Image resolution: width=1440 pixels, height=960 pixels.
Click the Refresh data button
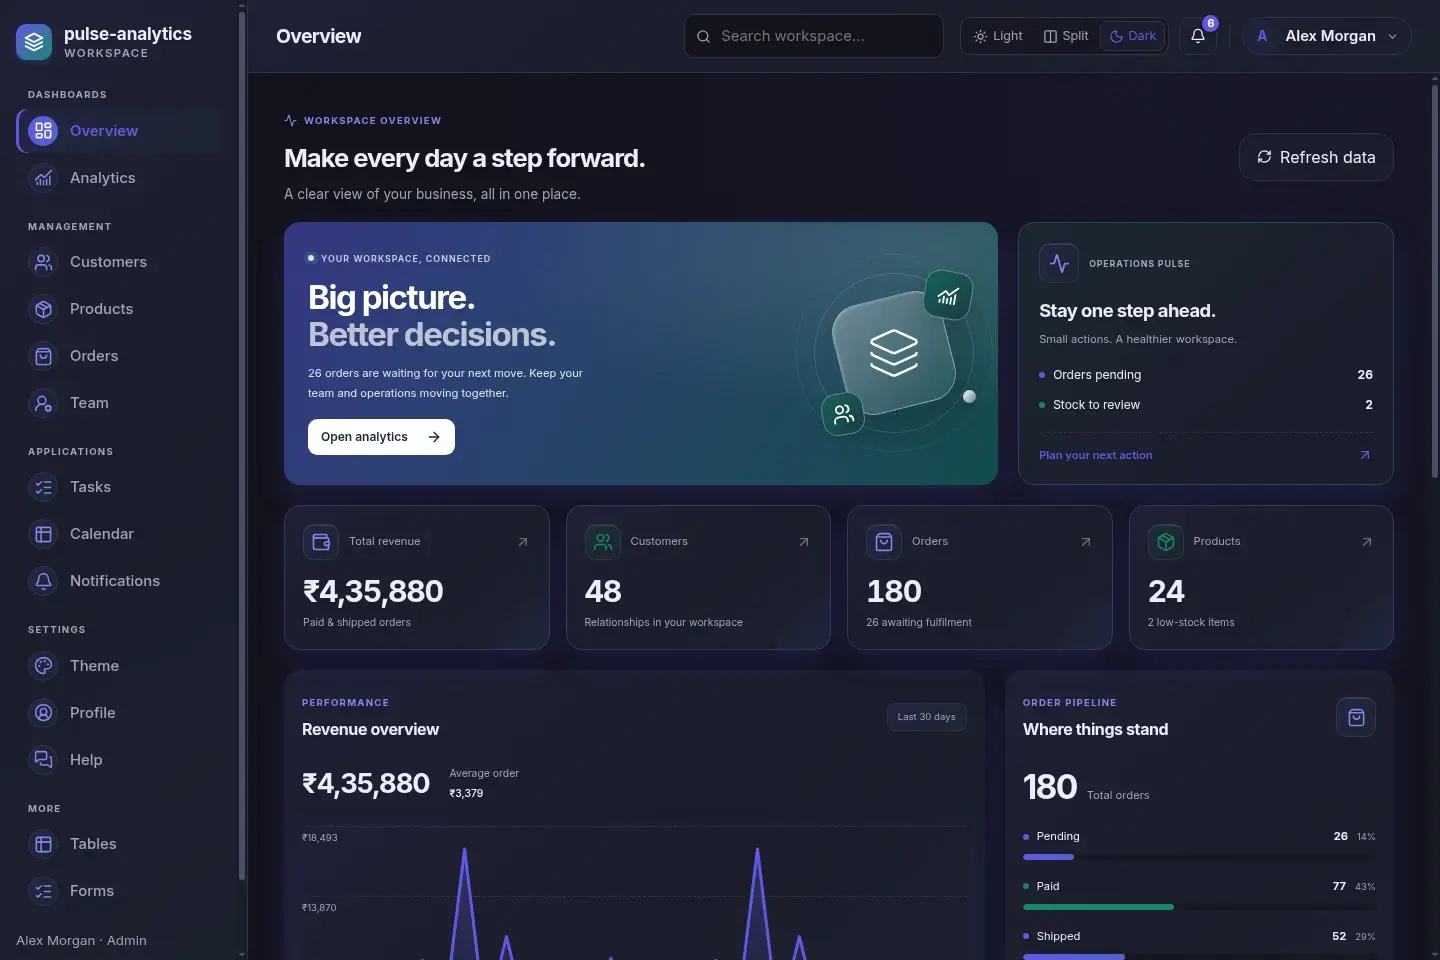point(1316,157)
